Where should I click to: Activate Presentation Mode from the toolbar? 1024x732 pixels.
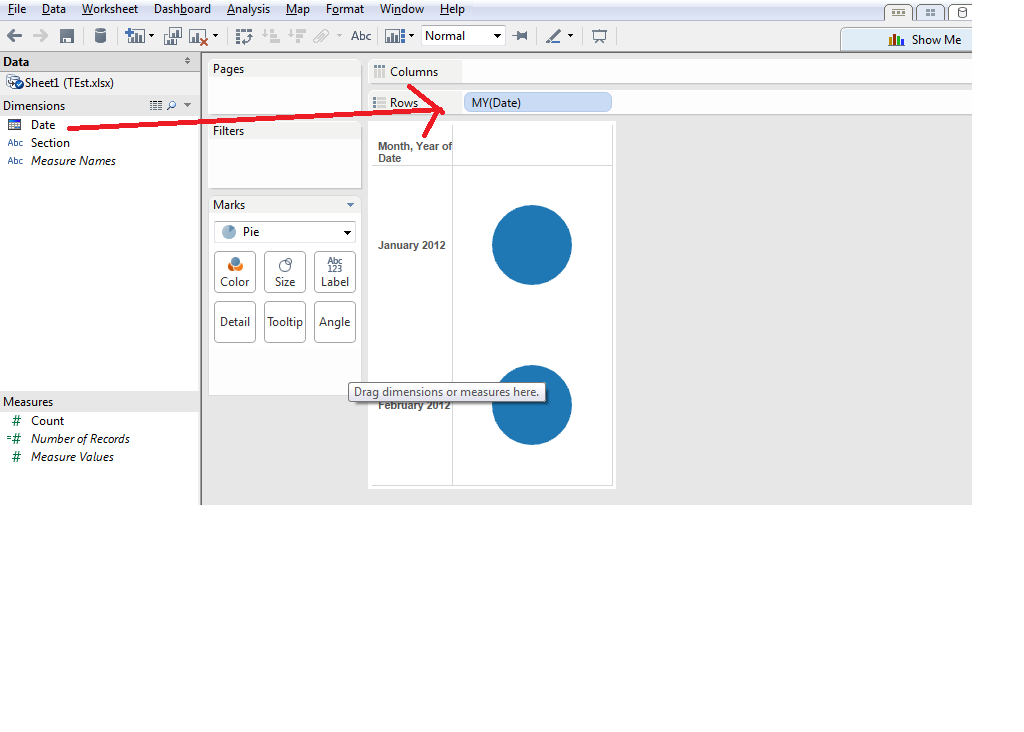598,36
